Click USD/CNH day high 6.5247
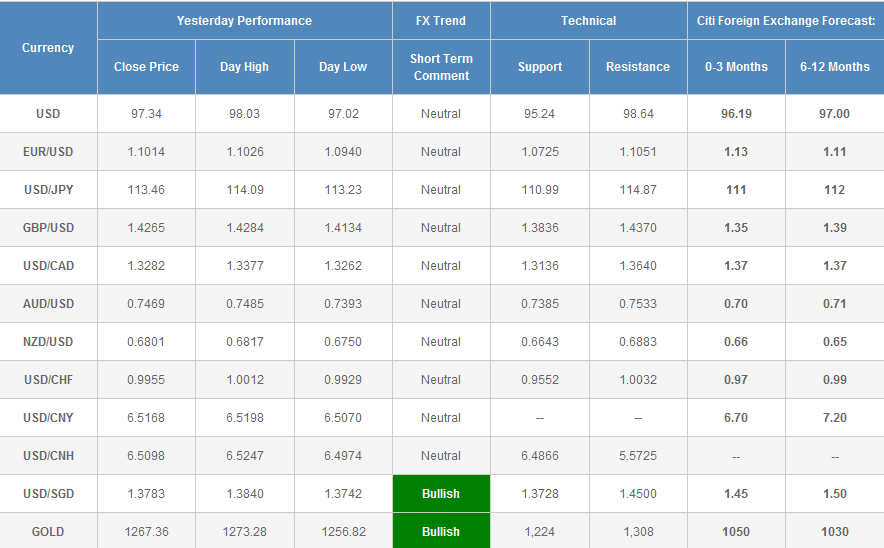 [x=244, y=456]
